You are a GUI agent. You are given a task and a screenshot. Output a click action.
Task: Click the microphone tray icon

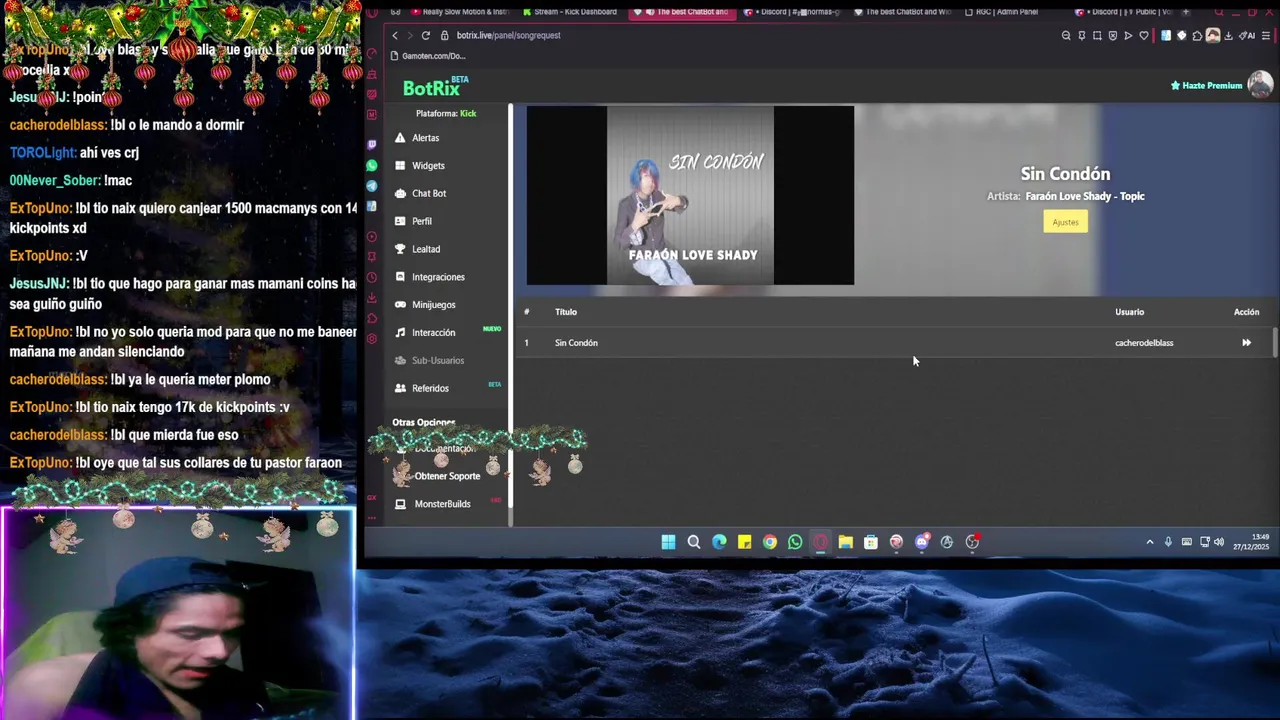pyautogui.click(x=1168, y=542)
